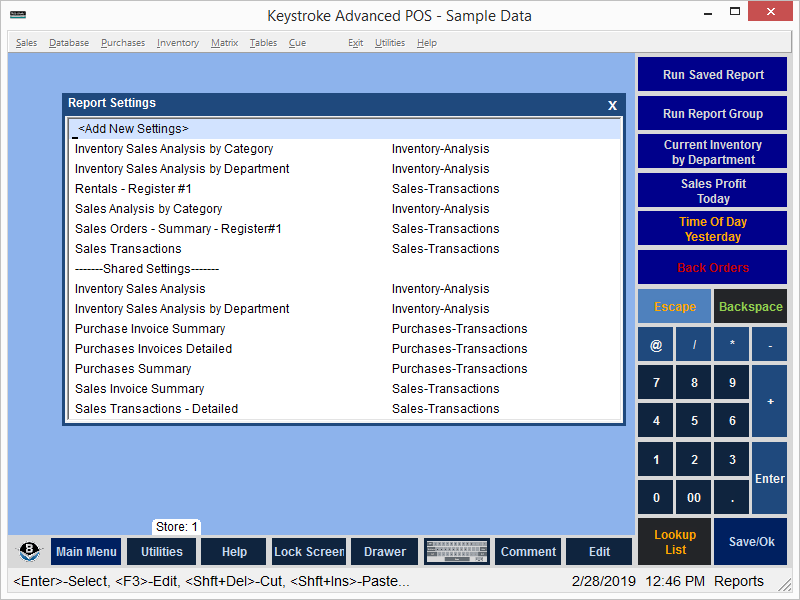Viewport: 800px width, 600px height.
Task: Click the Escape key button
Action: click(674, 307)
